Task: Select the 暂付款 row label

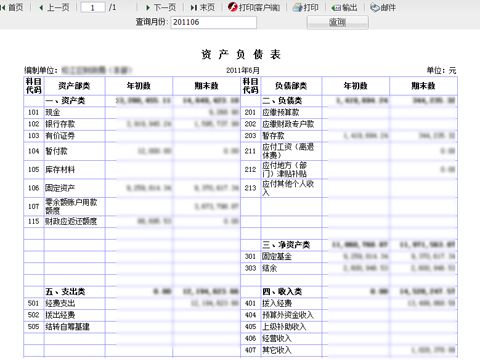Action: click(56, 151)
